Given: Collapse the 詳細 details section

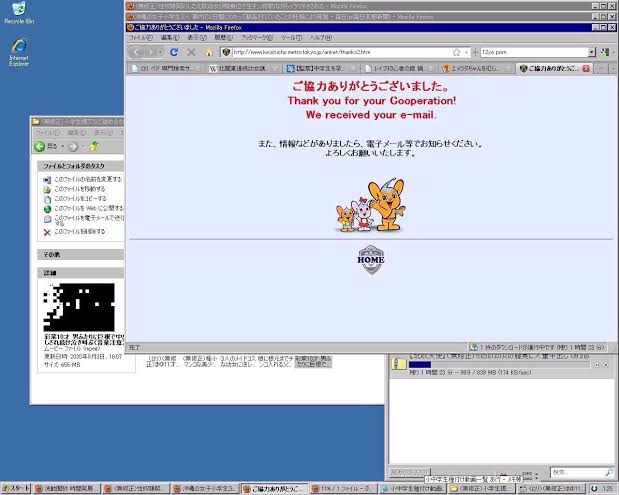Looking at the screenshot, I should pyautogui.click(x=81, y=273).
